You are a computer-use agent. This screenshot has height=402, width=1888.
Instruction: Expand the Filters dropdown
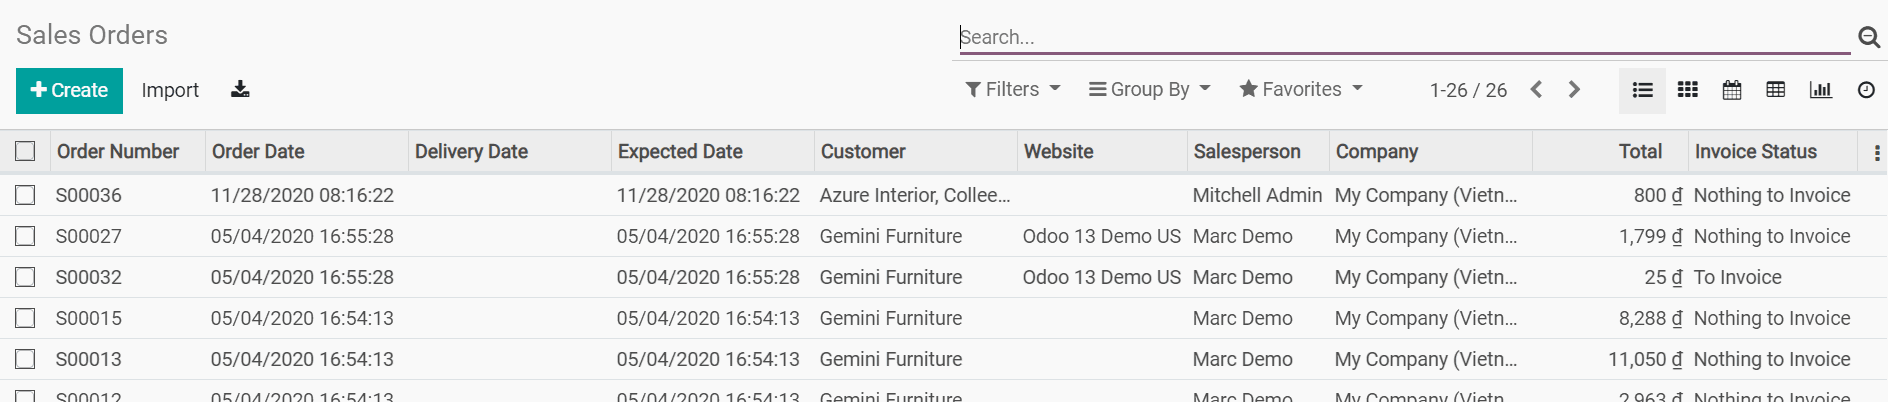(x=1012, y=90)
